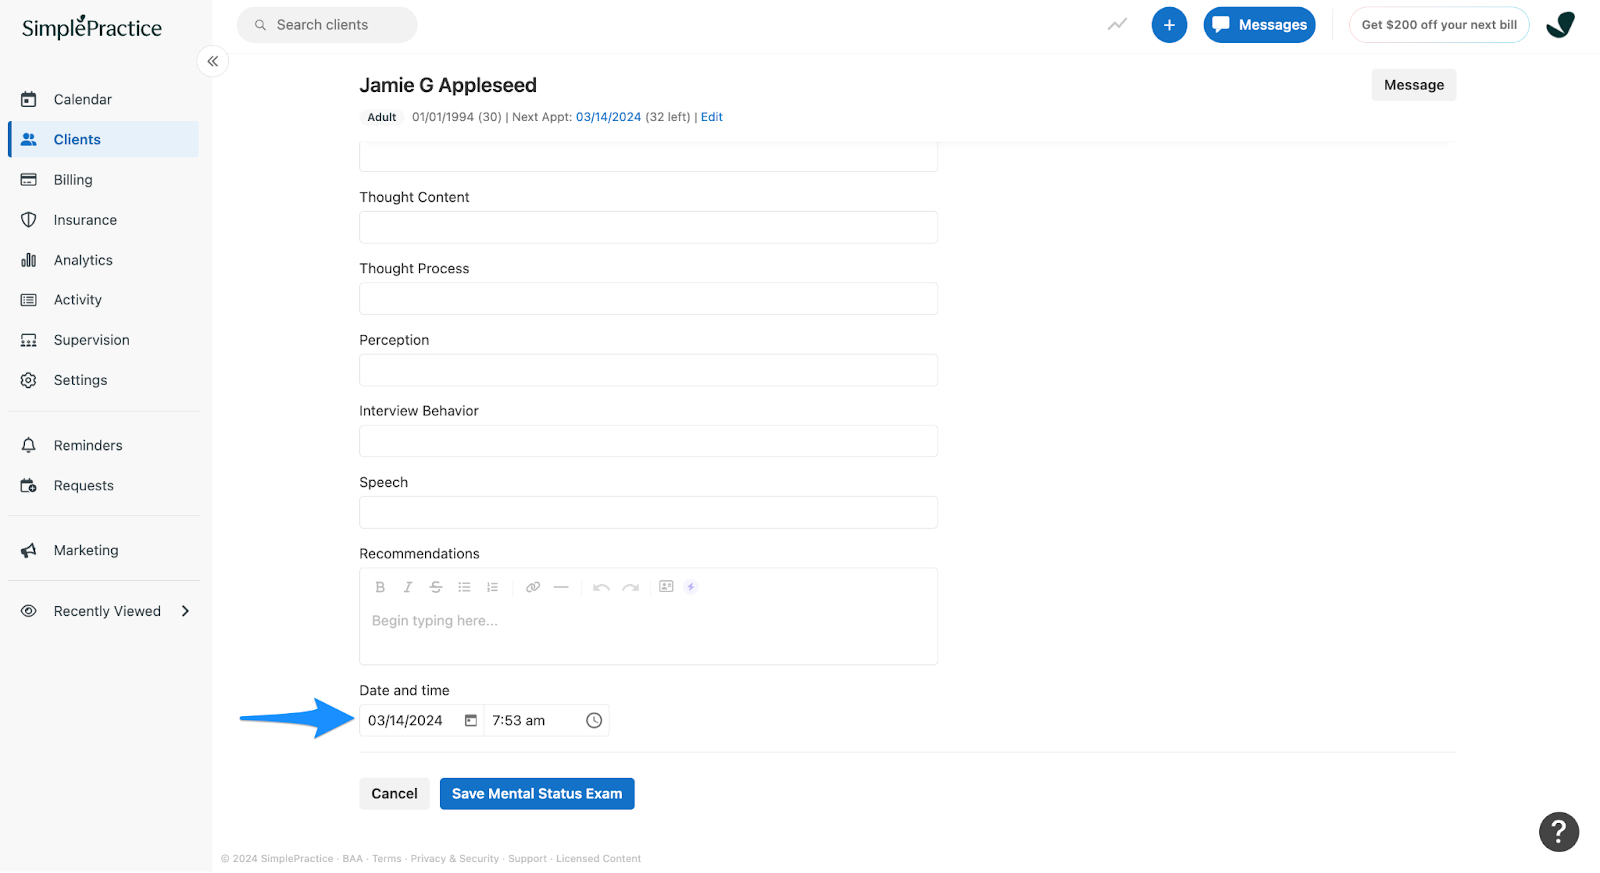Click the Terms footer link
The image size is (1600, 873).
387,859
